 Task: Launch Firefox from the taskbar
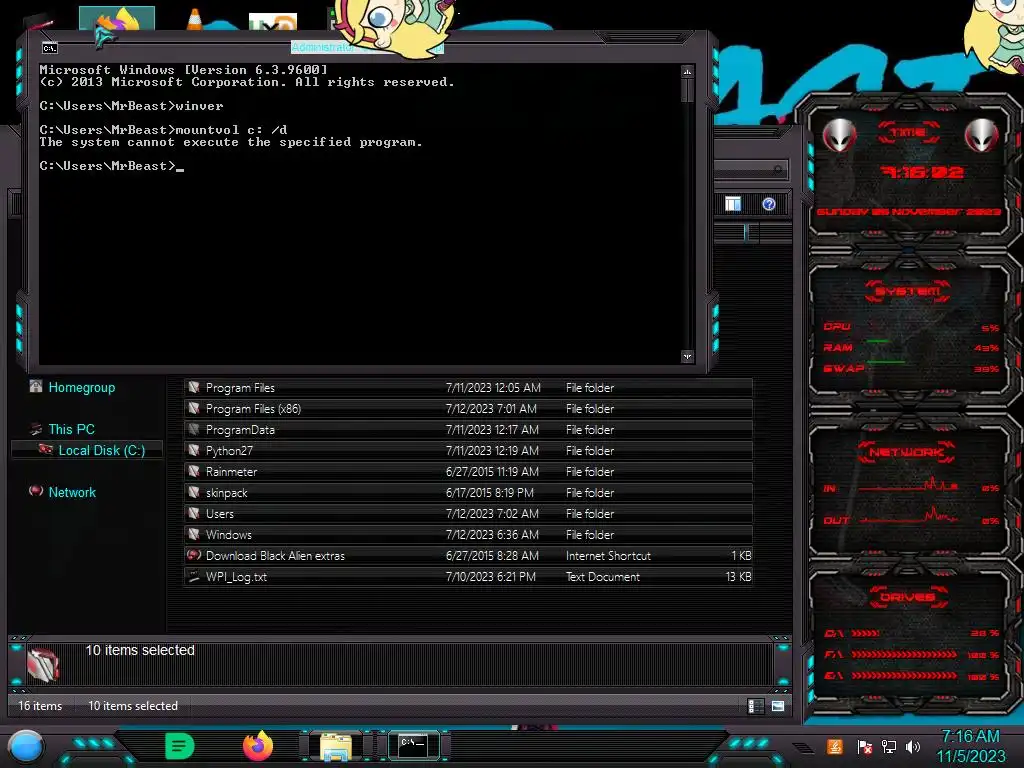tap(257, 745)
